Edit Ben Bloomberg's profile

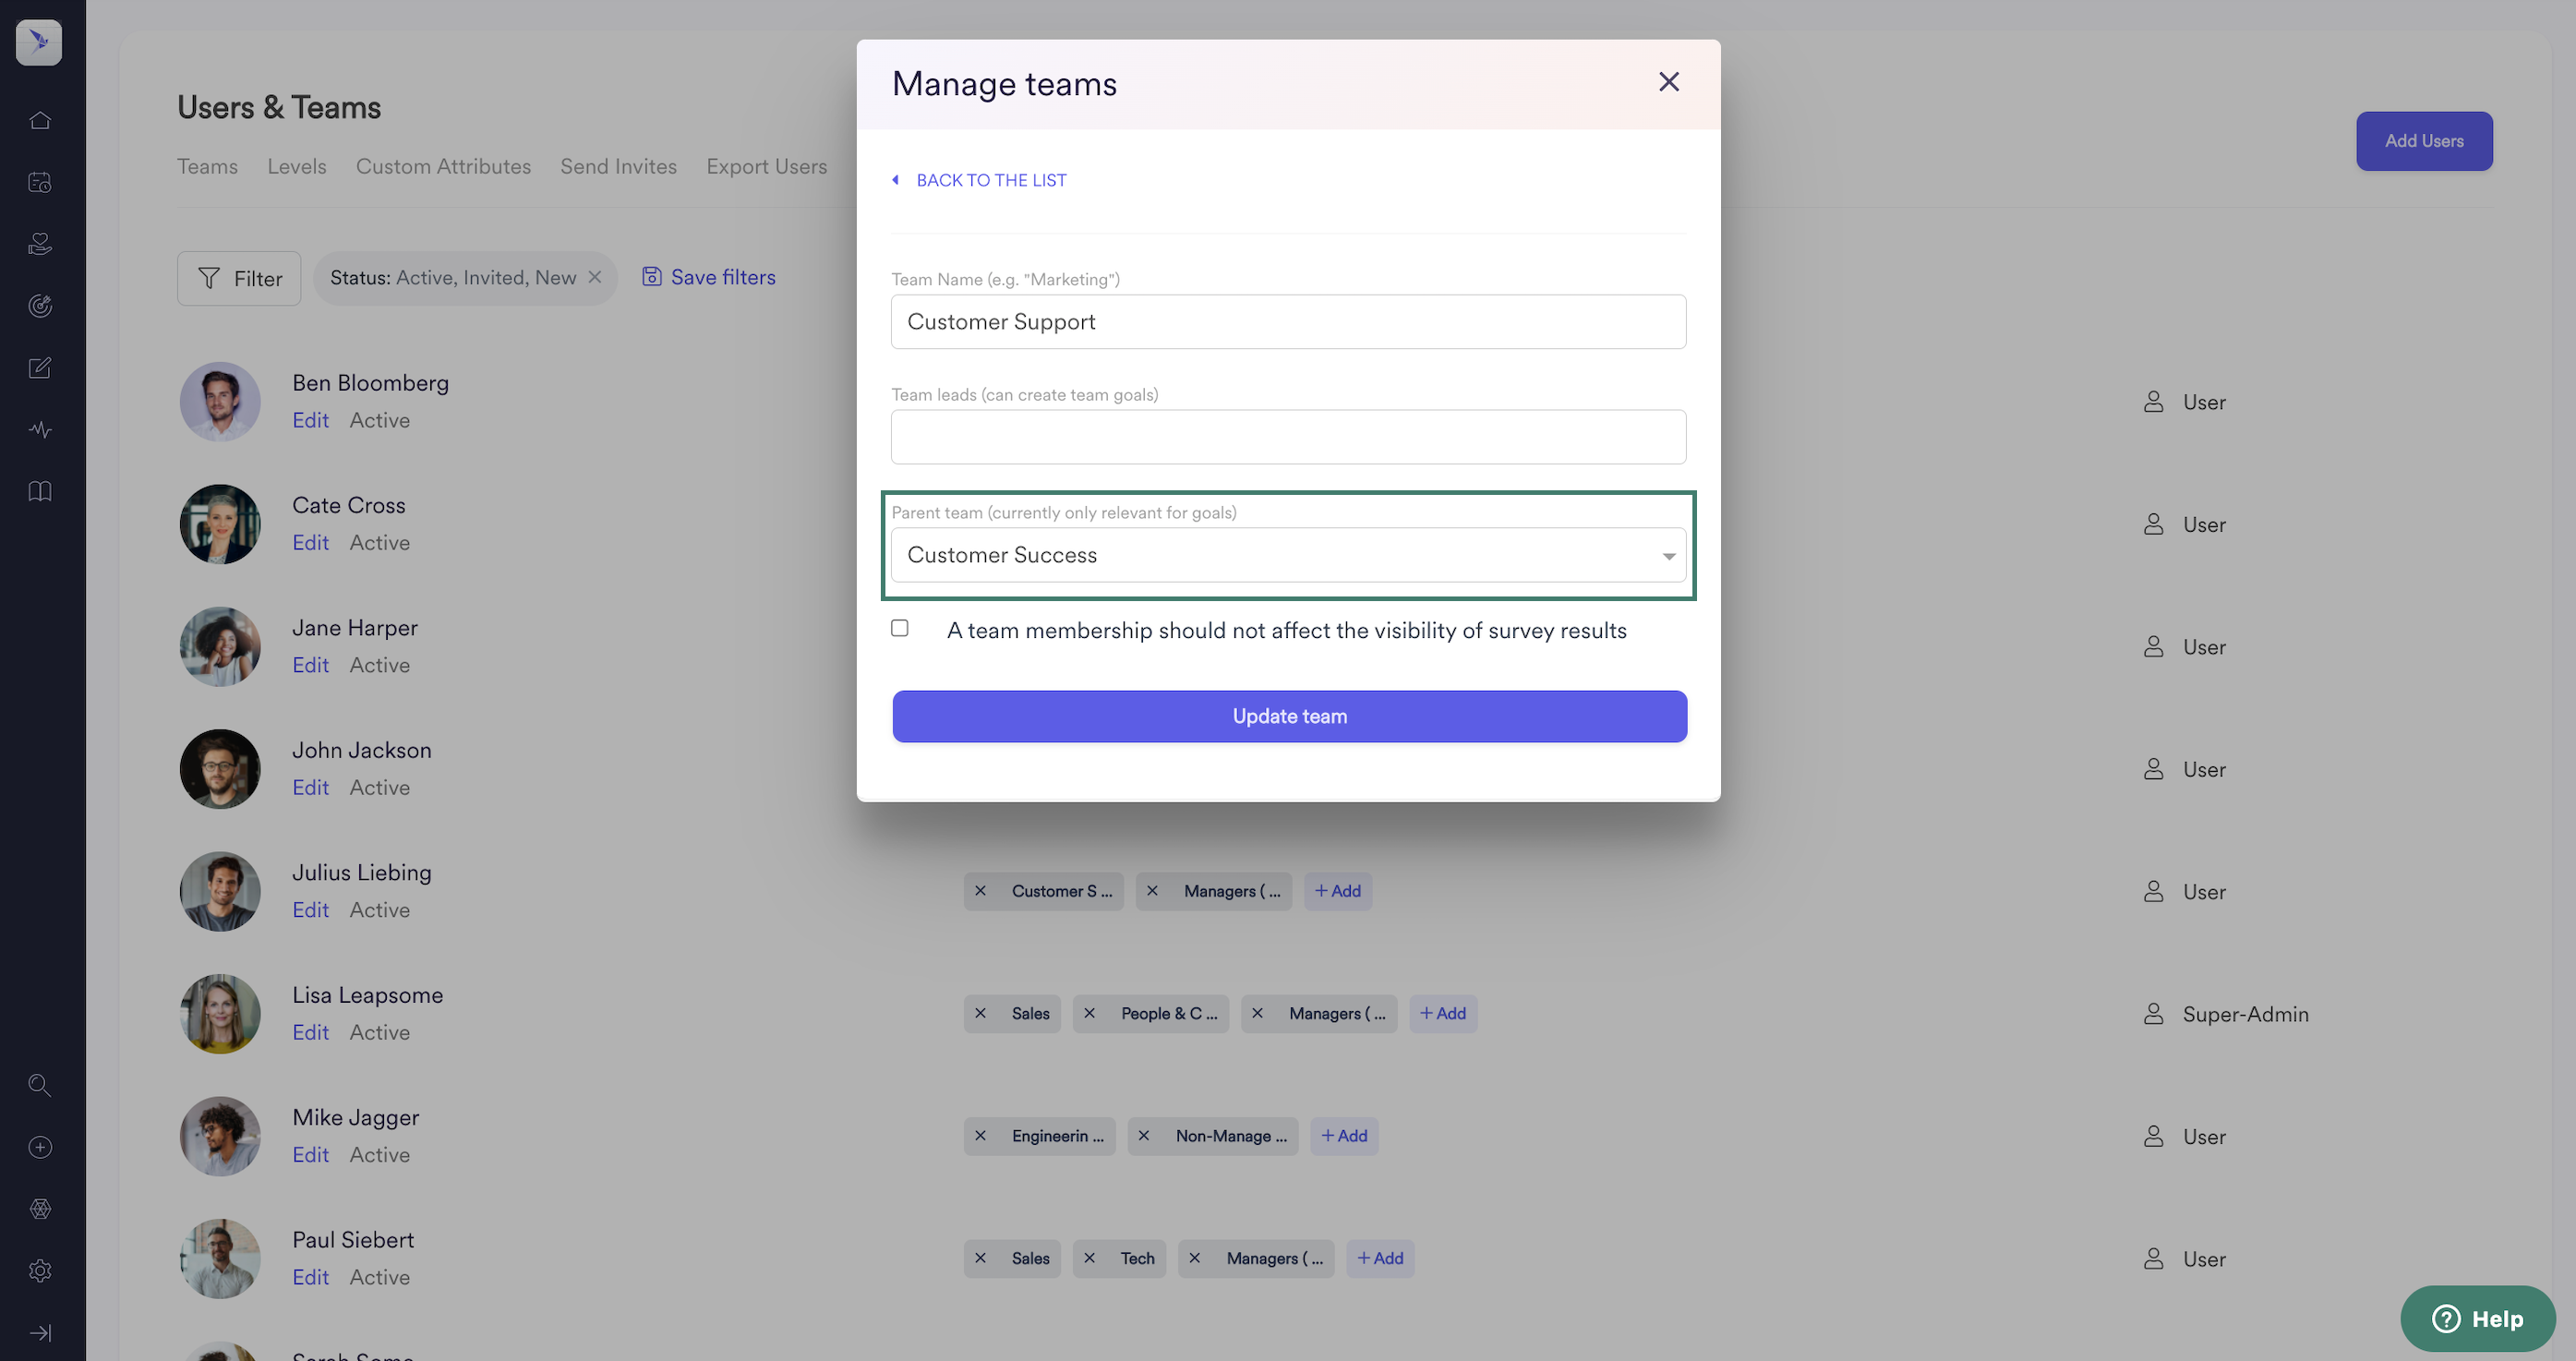tap(310, 420)
